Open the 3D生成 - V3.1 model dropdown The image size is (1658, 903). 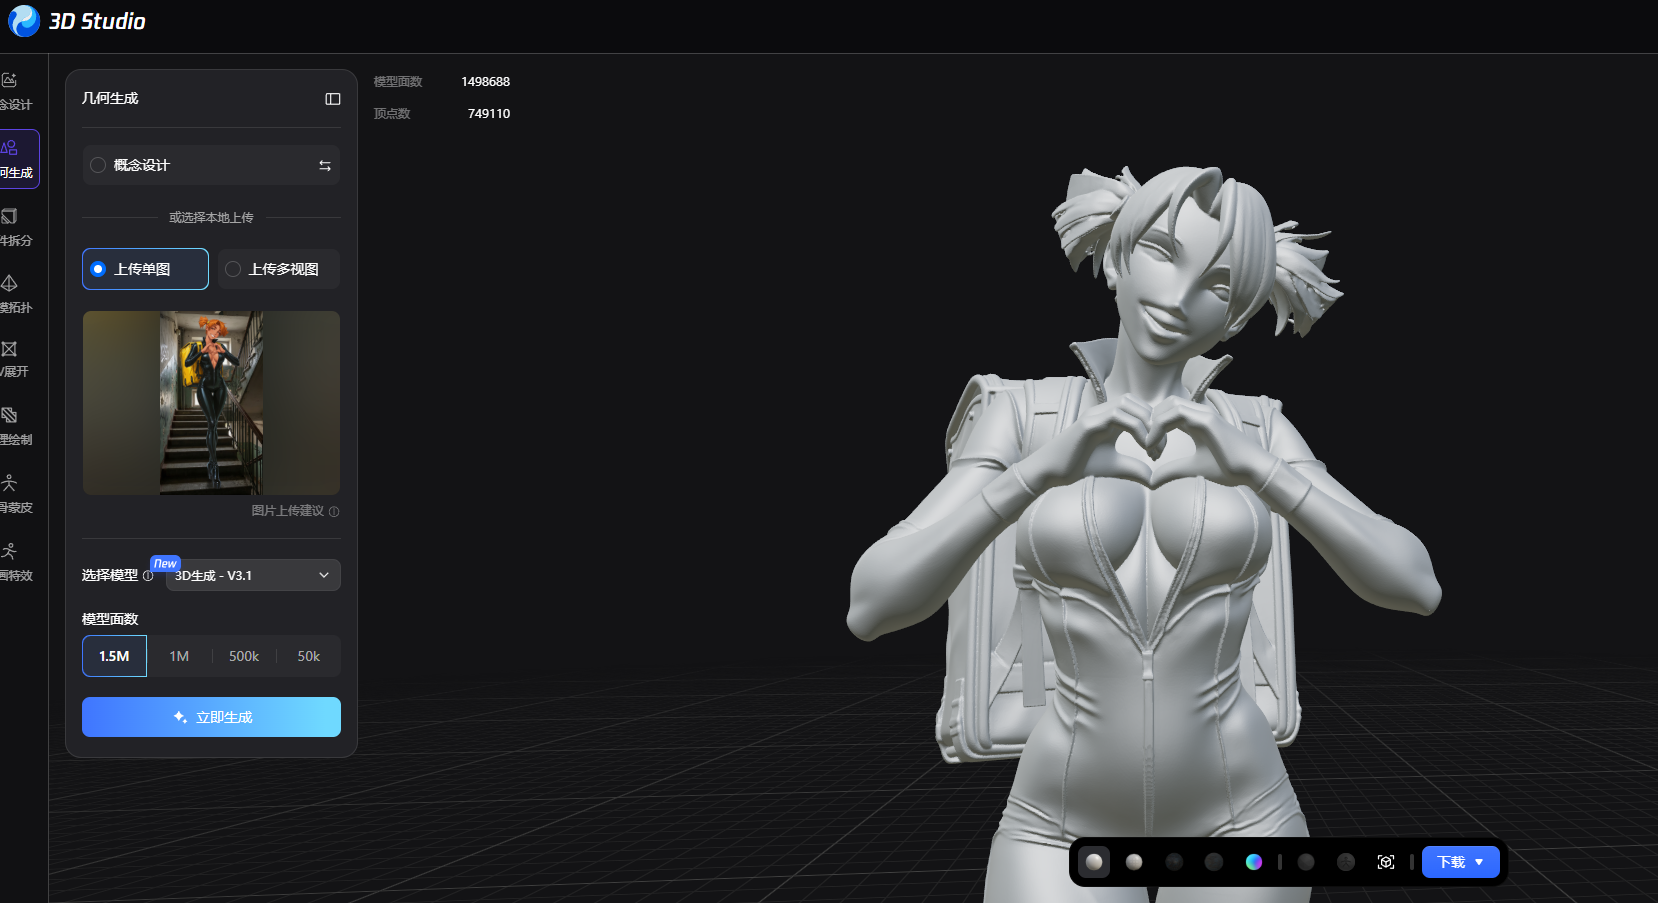point(253,575)
